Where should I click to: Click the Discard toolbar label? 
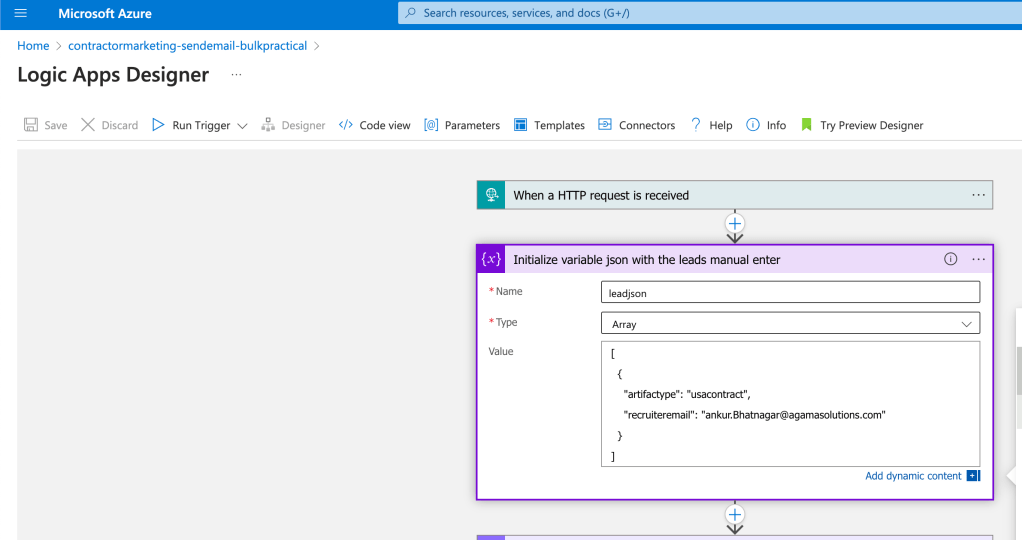click(120, 125)
